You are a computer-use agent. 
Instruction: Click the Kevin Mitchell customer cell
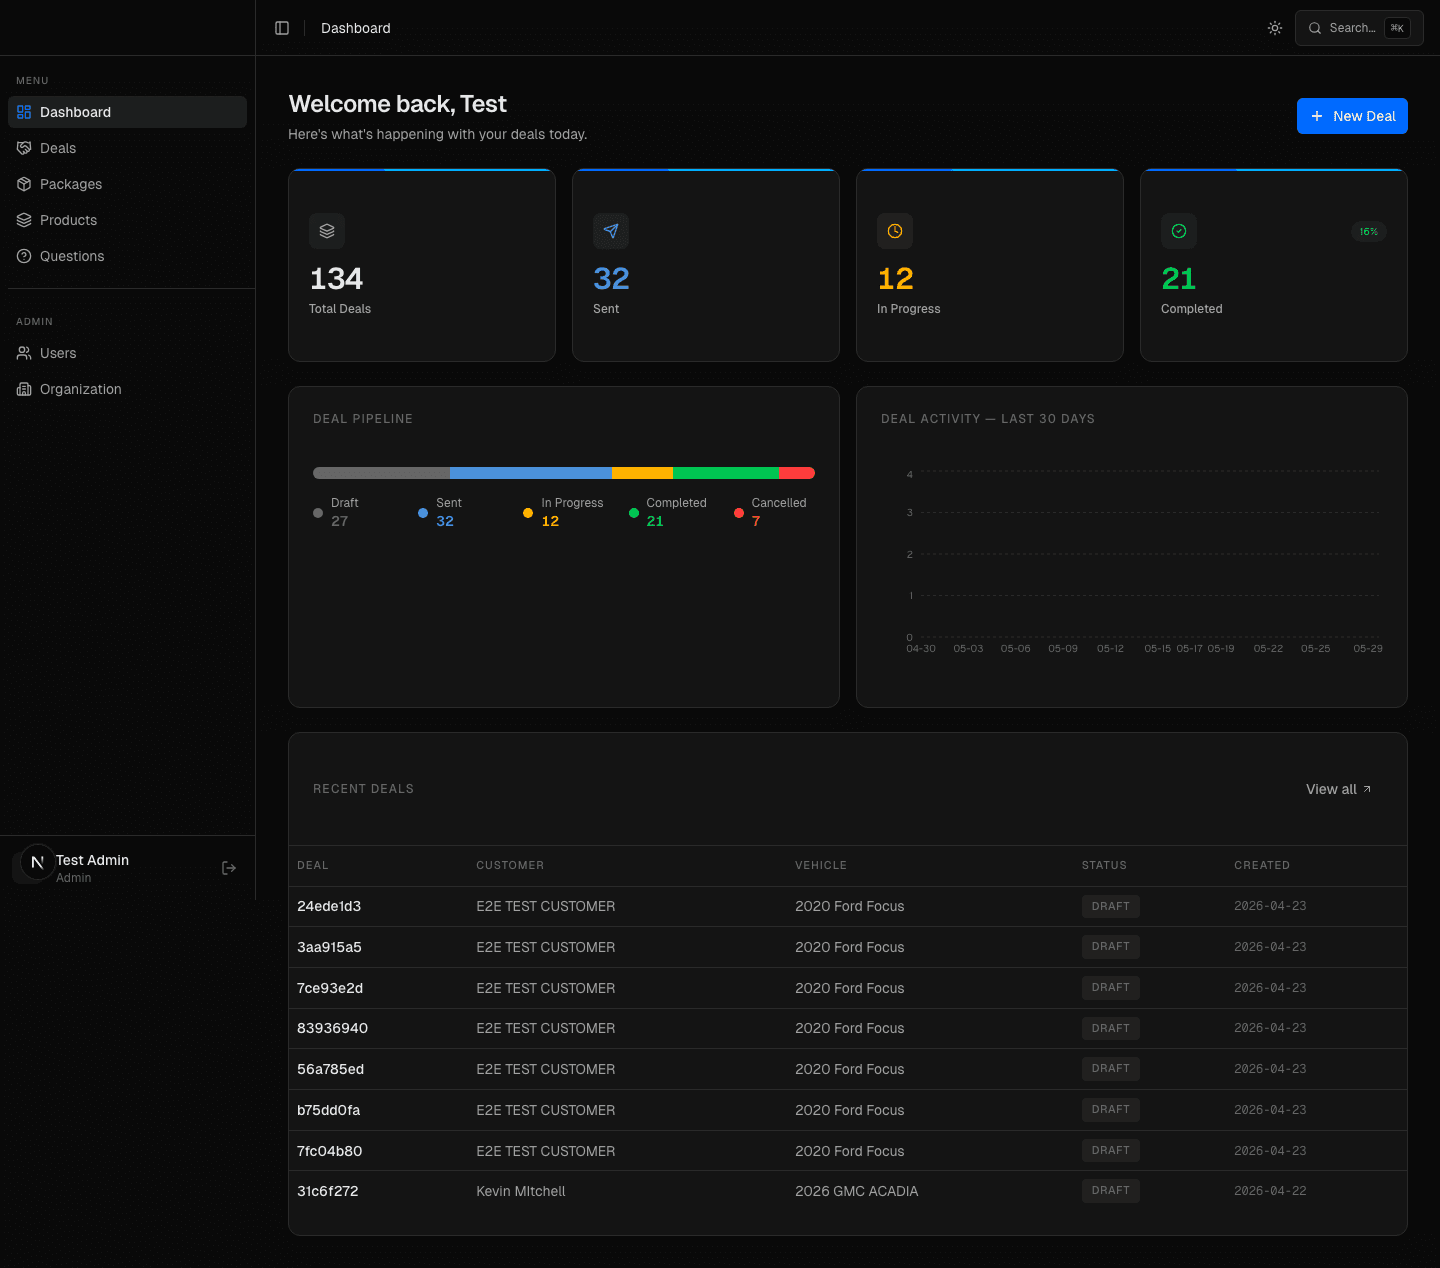click(x=521, y=1191)
